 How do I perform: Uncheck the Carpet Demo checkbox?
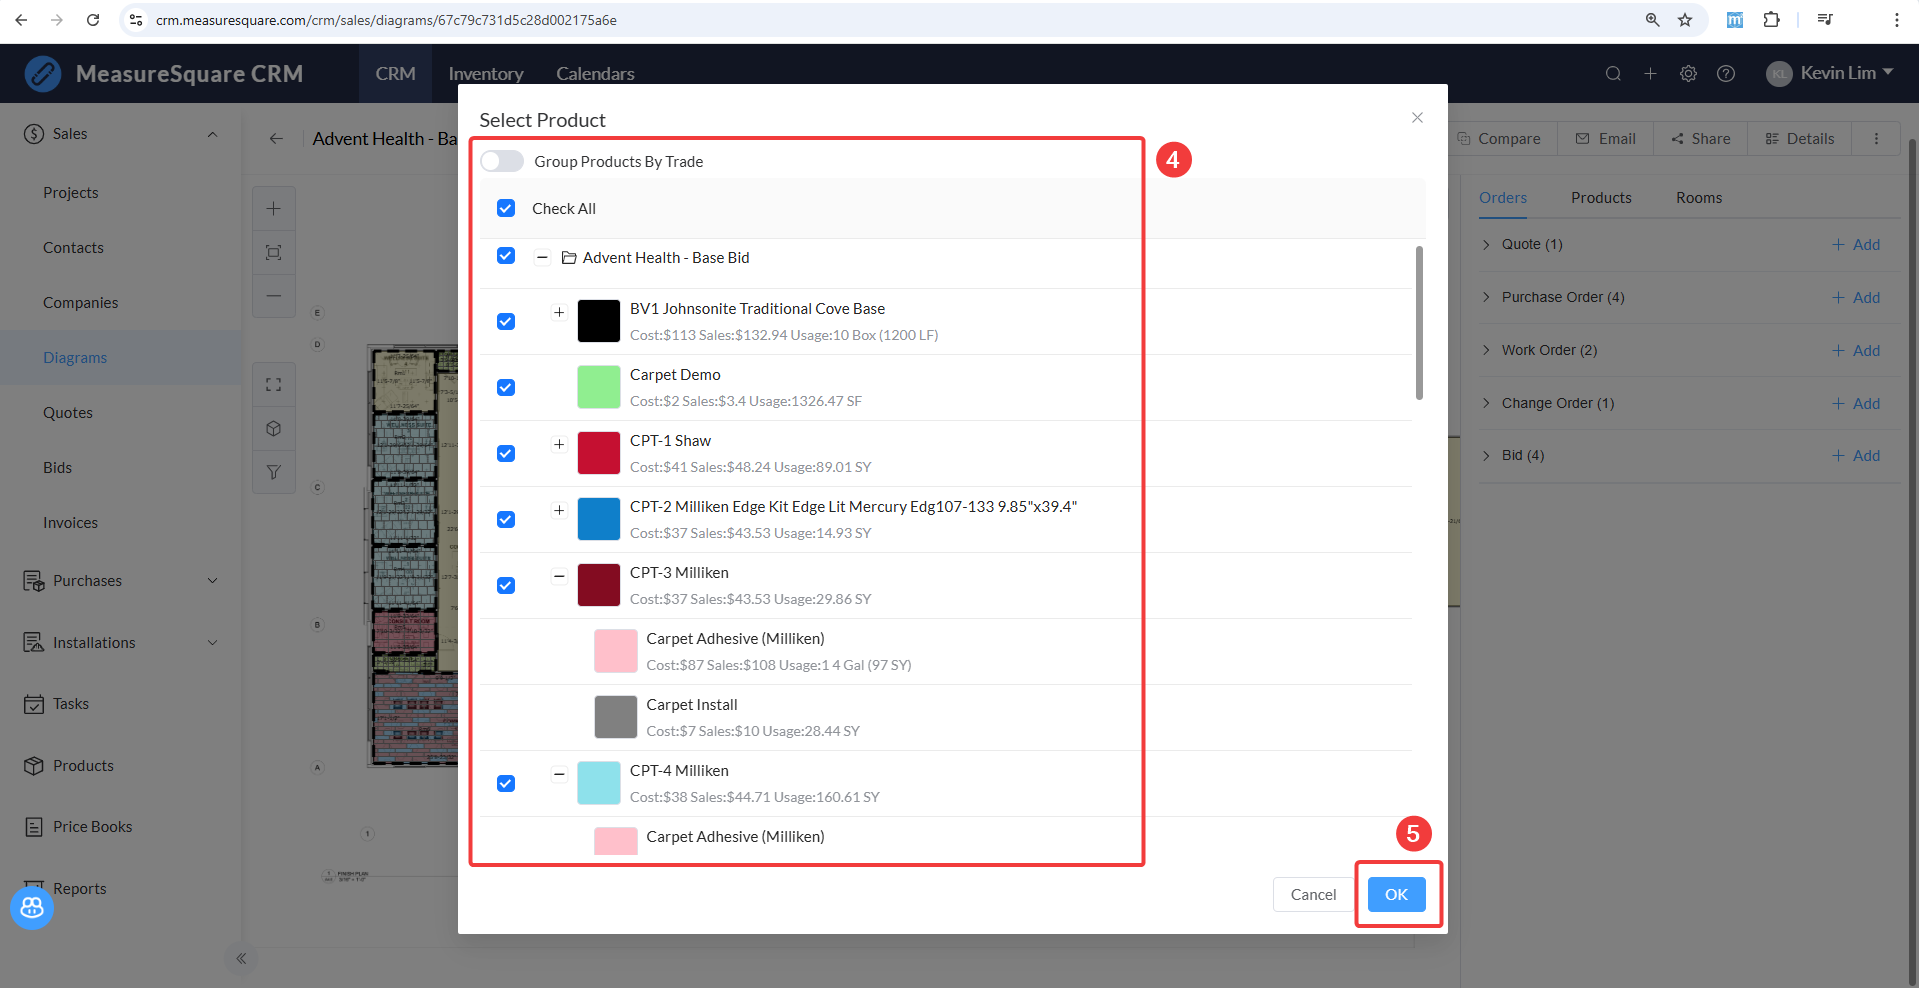click(506, 387)
